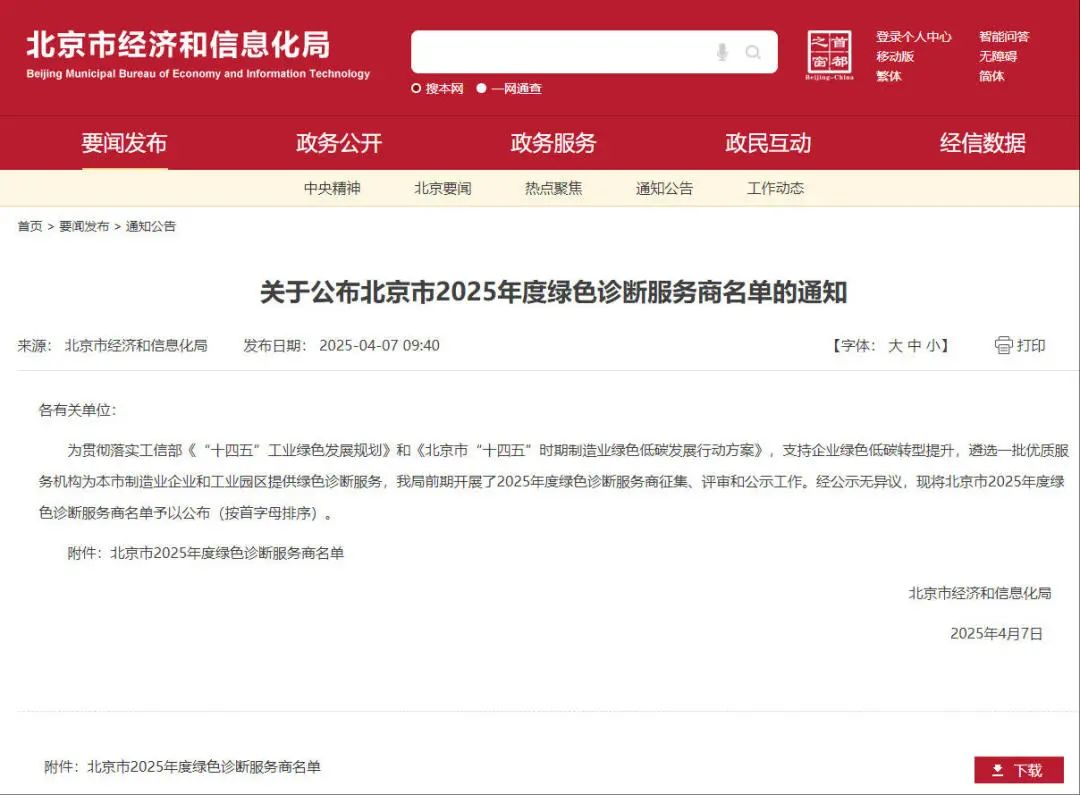This screenshot has height=795, width=1080.
Task: Open the 政务公开 main tab
Action: pyautogui.click(x=339, y=143)
